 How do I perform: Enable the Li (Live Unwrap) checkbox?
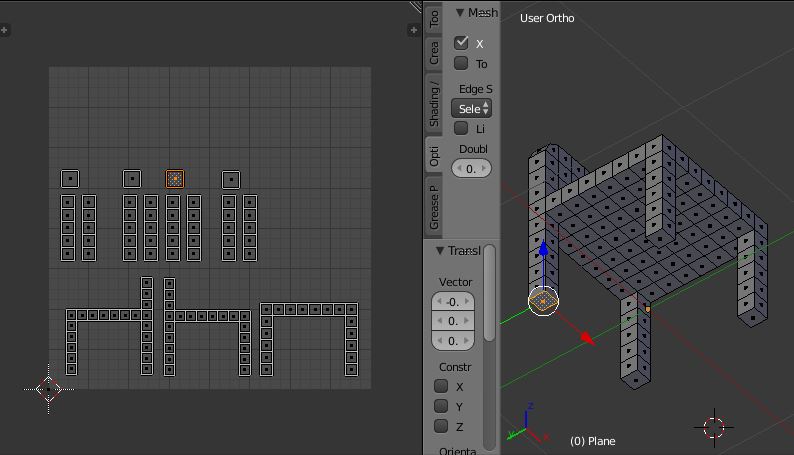pyautogui.click(x=461, y=128)
